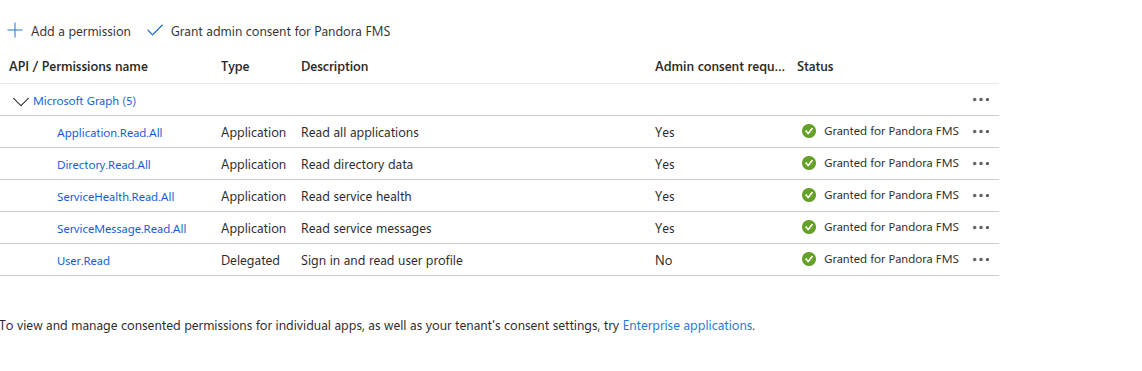Click 'Application' type in ServiceHealth.Read.All row
Screen dimensions: 1142x371
pos(253,197)
